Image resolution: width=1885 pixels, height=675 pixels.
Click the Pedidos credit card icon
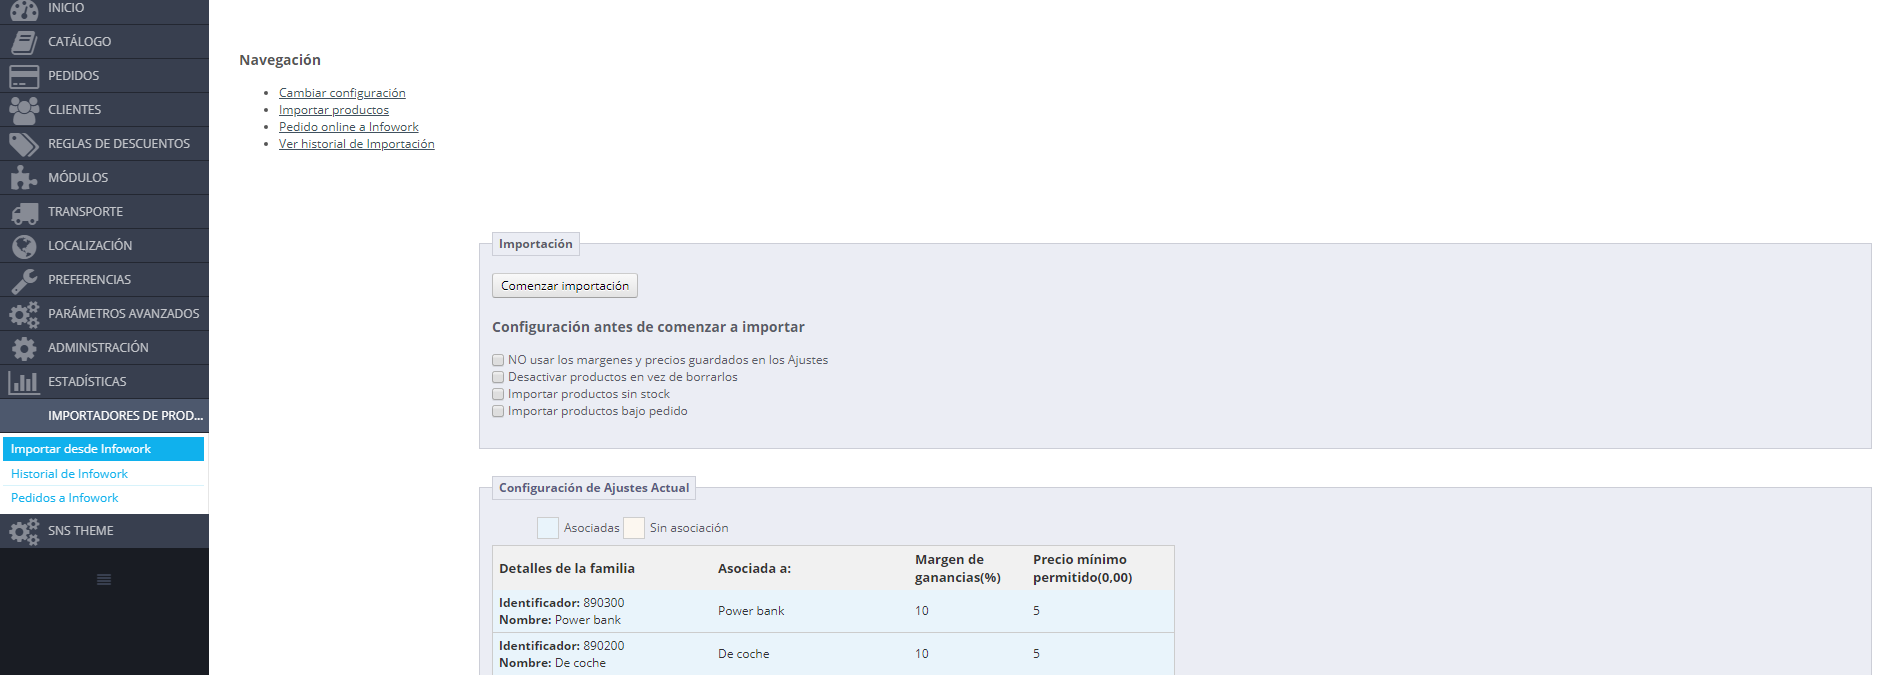24,76
